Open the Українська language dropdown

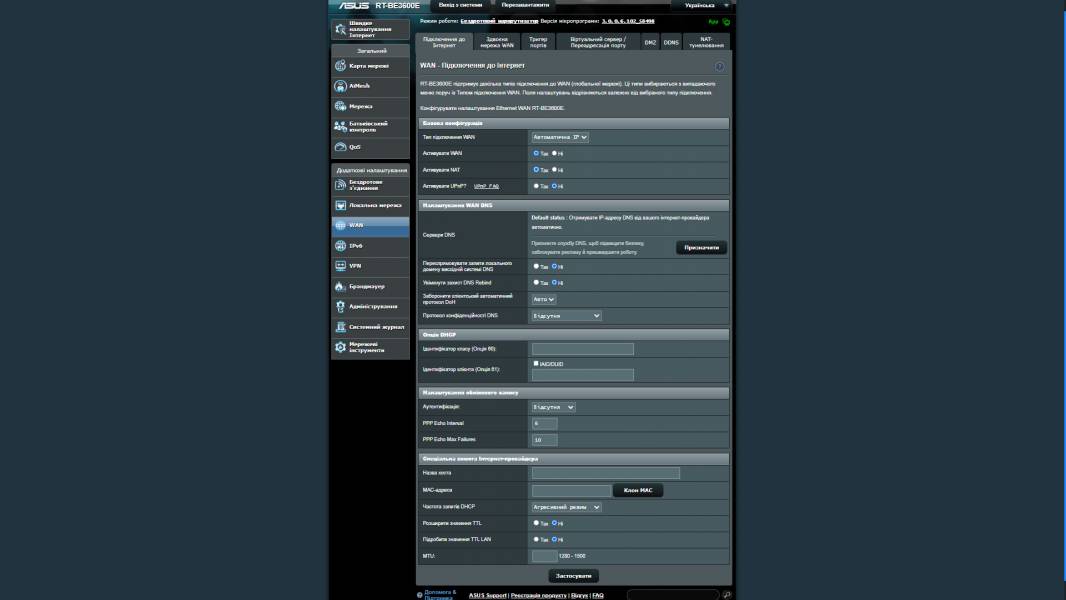[704, 5]
